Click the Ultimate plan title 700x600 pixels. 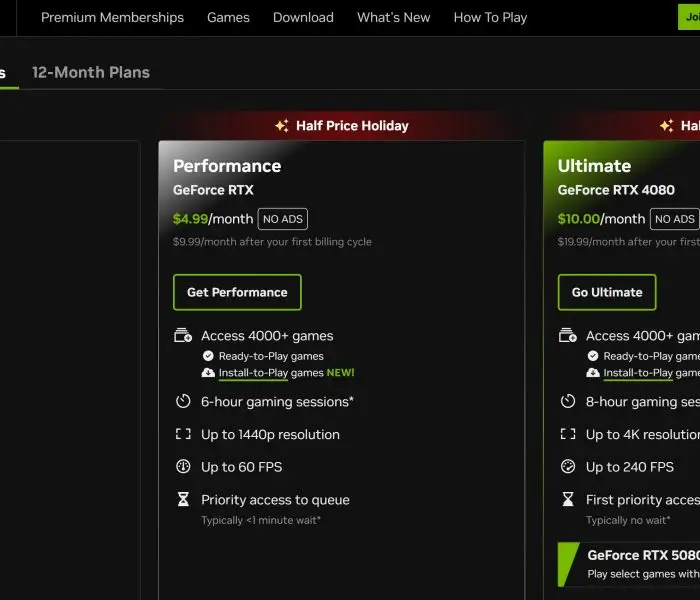594,166
